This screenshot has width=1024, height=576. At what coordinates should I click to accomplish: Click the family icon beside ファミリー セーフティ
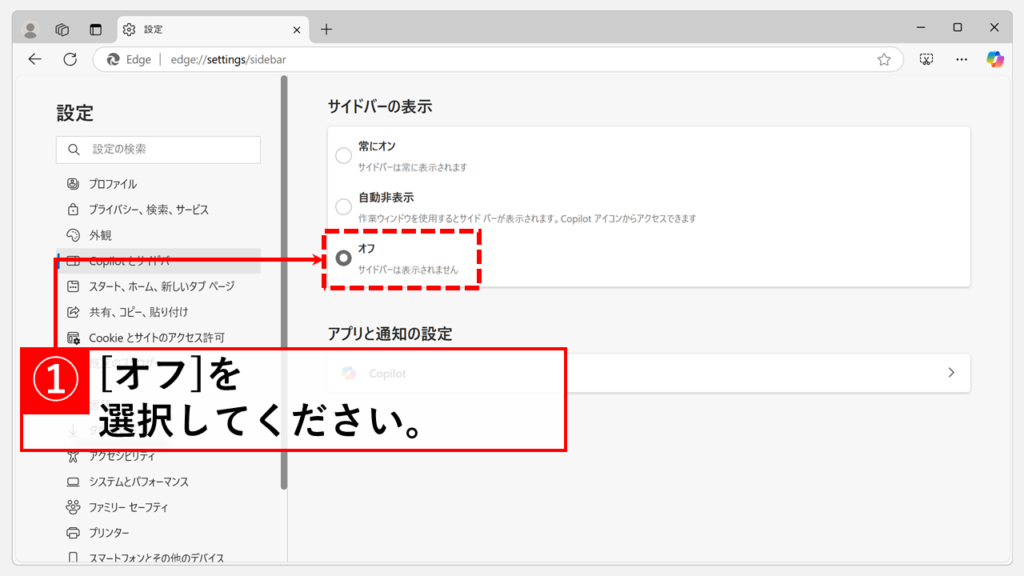coord(73,507)
